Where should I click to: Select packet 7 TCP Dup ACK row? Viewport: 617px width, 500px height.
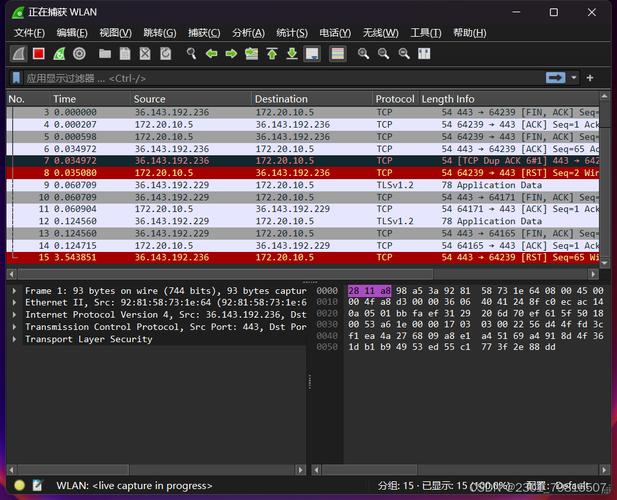[303, 161]
